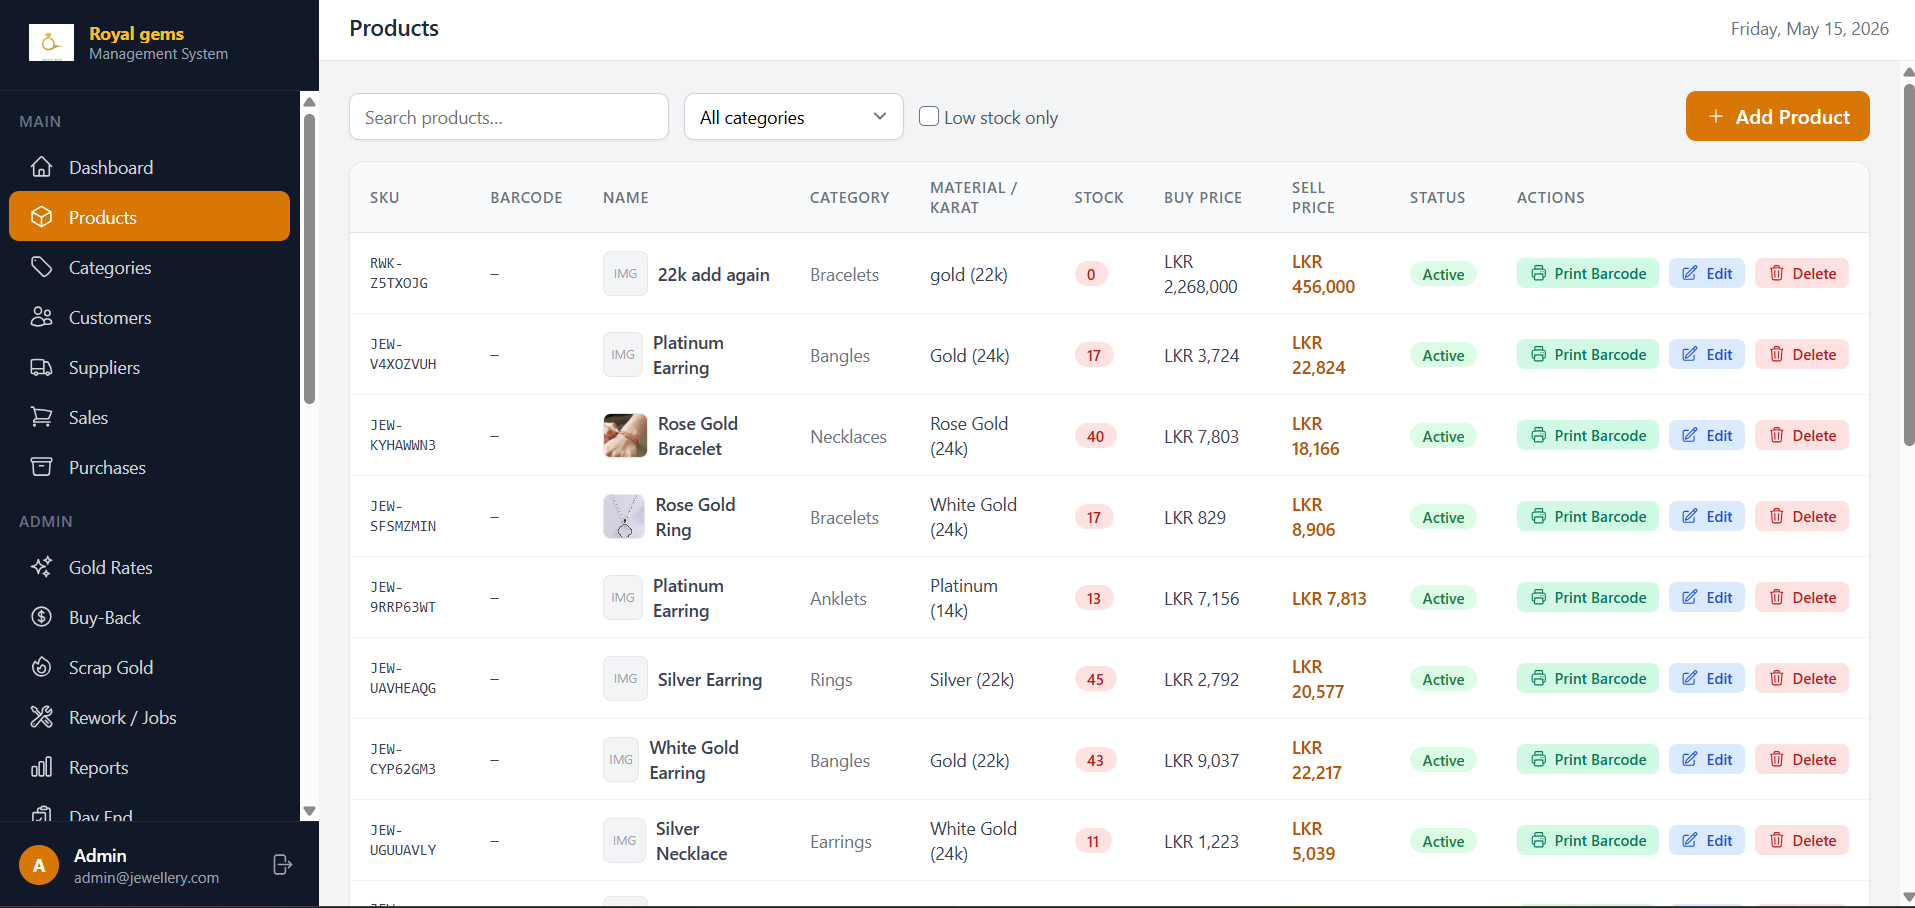Click the sell price LKR 7,813
Screen dimensions: 1915x908
click(1329, 598)
